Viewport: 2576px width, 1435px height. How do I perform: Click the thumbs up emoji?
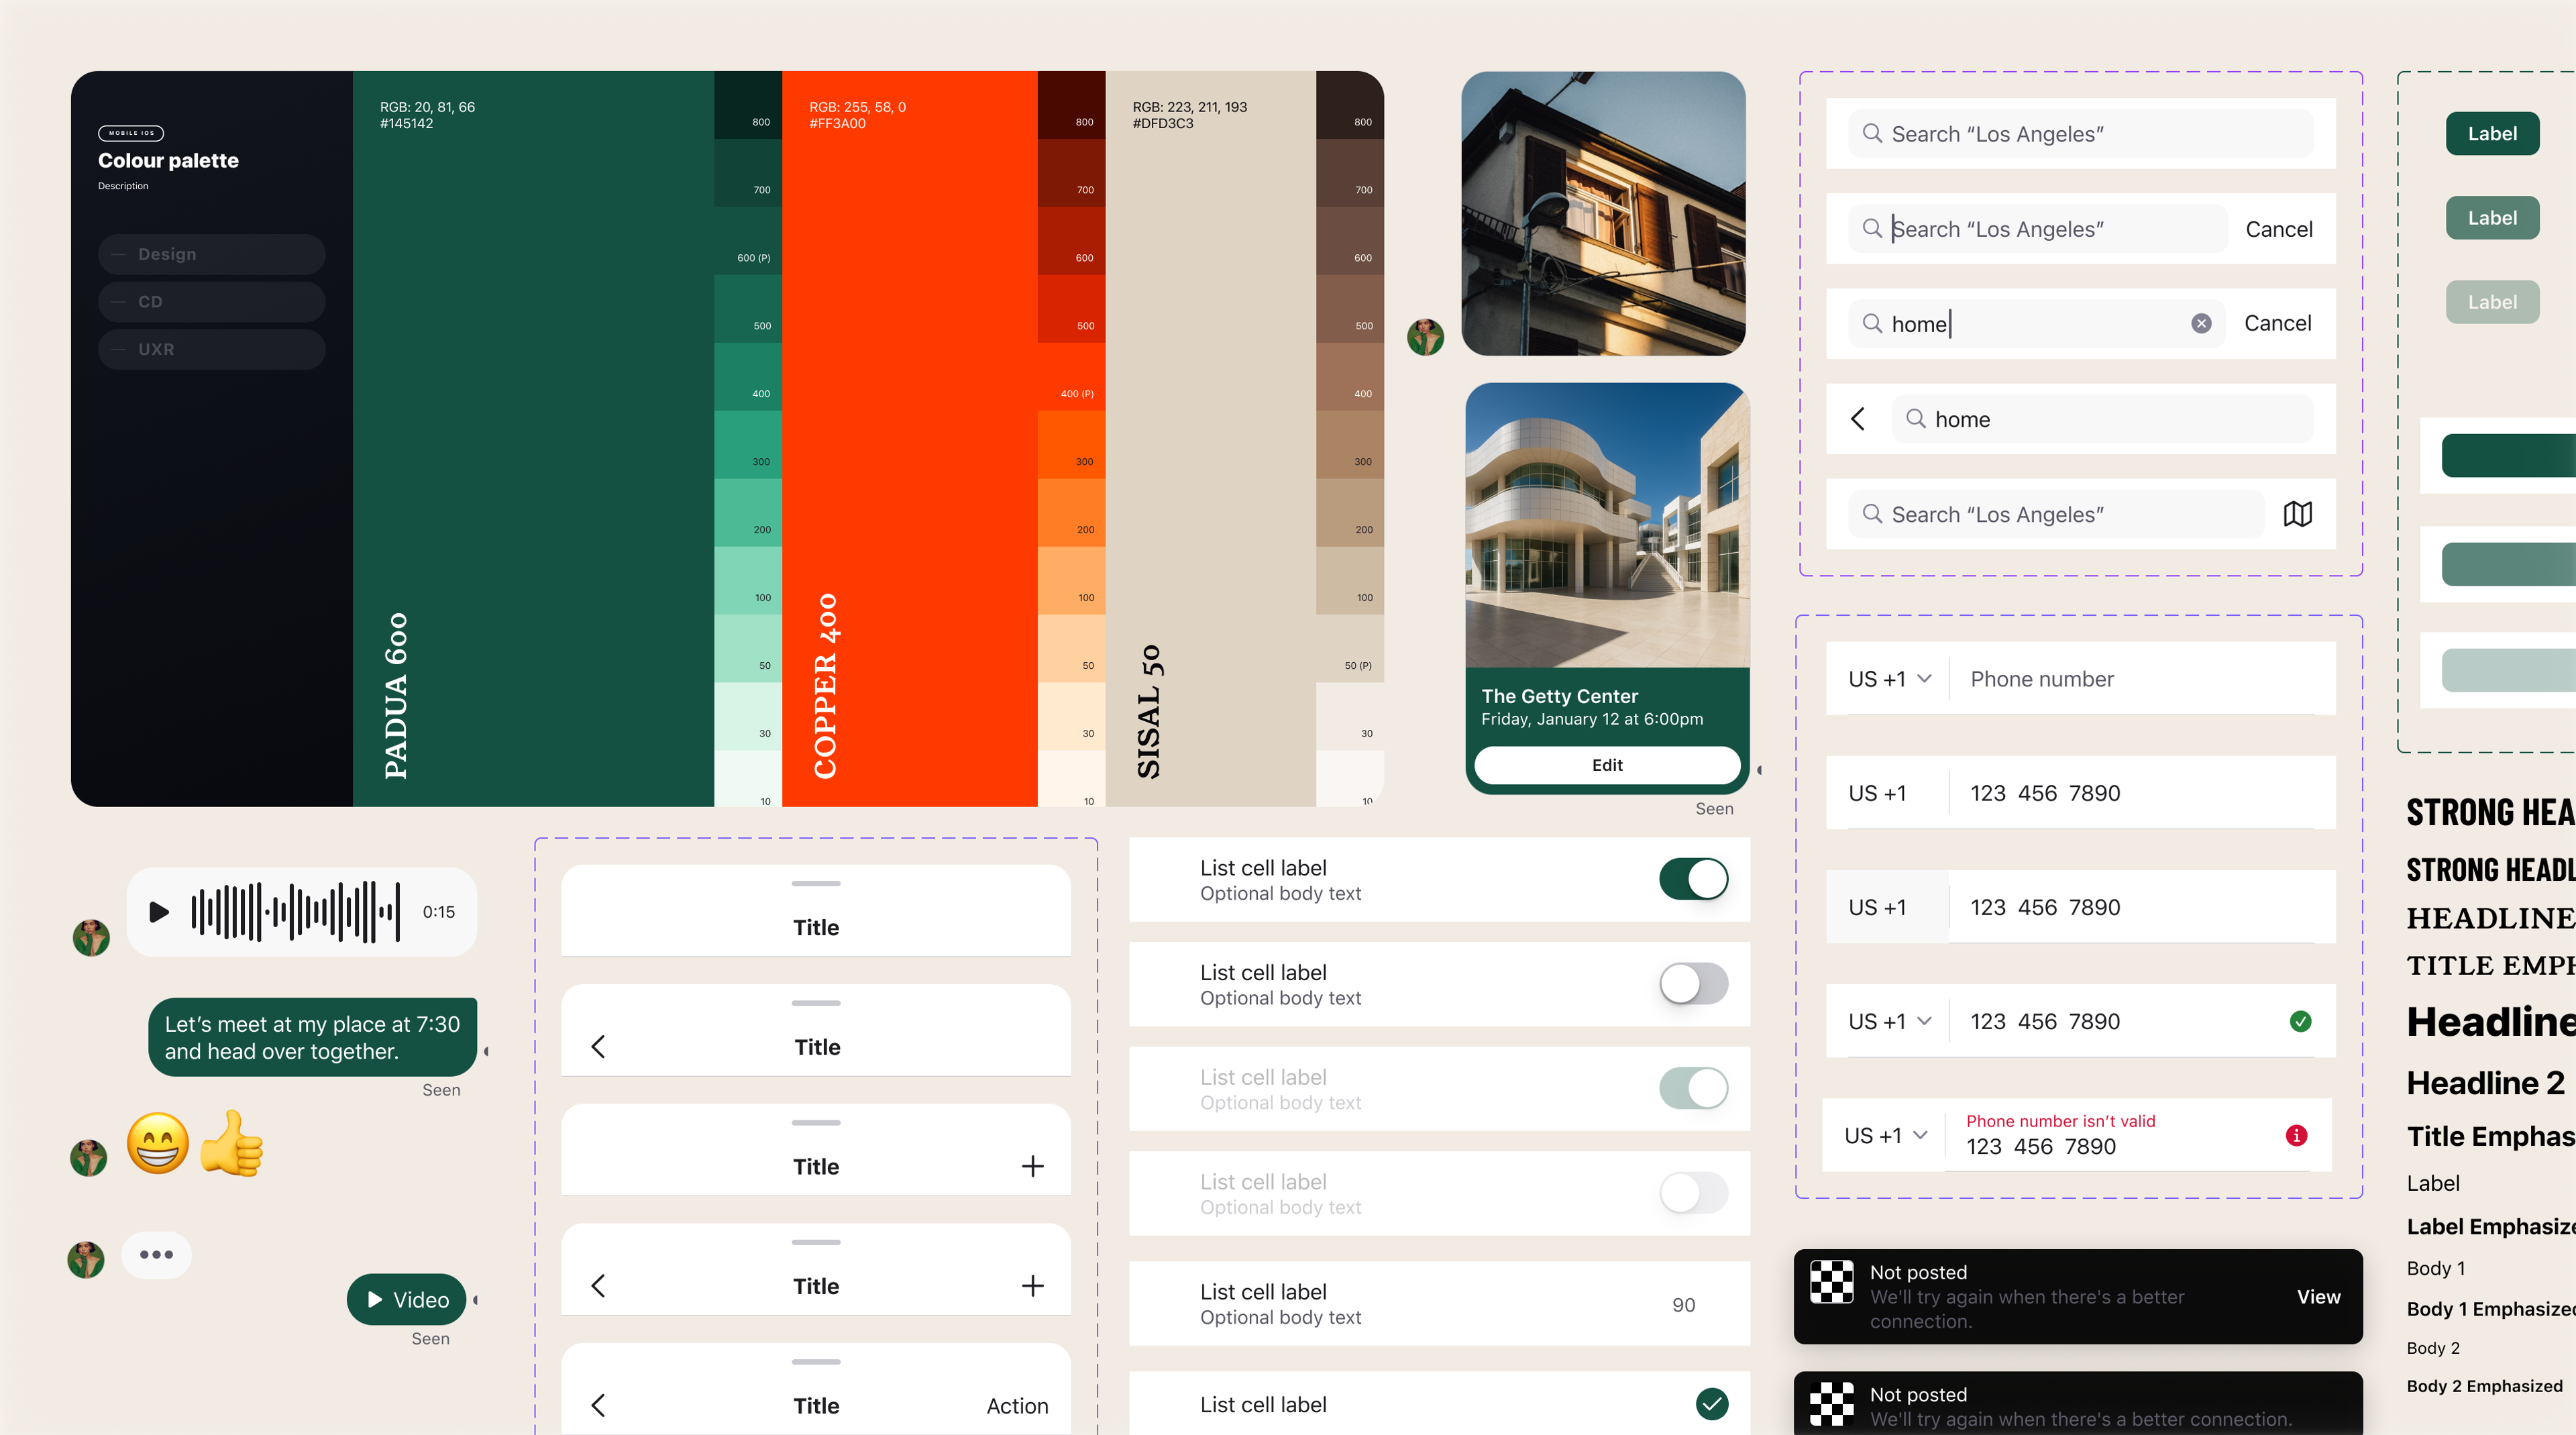click(232, 1142)
